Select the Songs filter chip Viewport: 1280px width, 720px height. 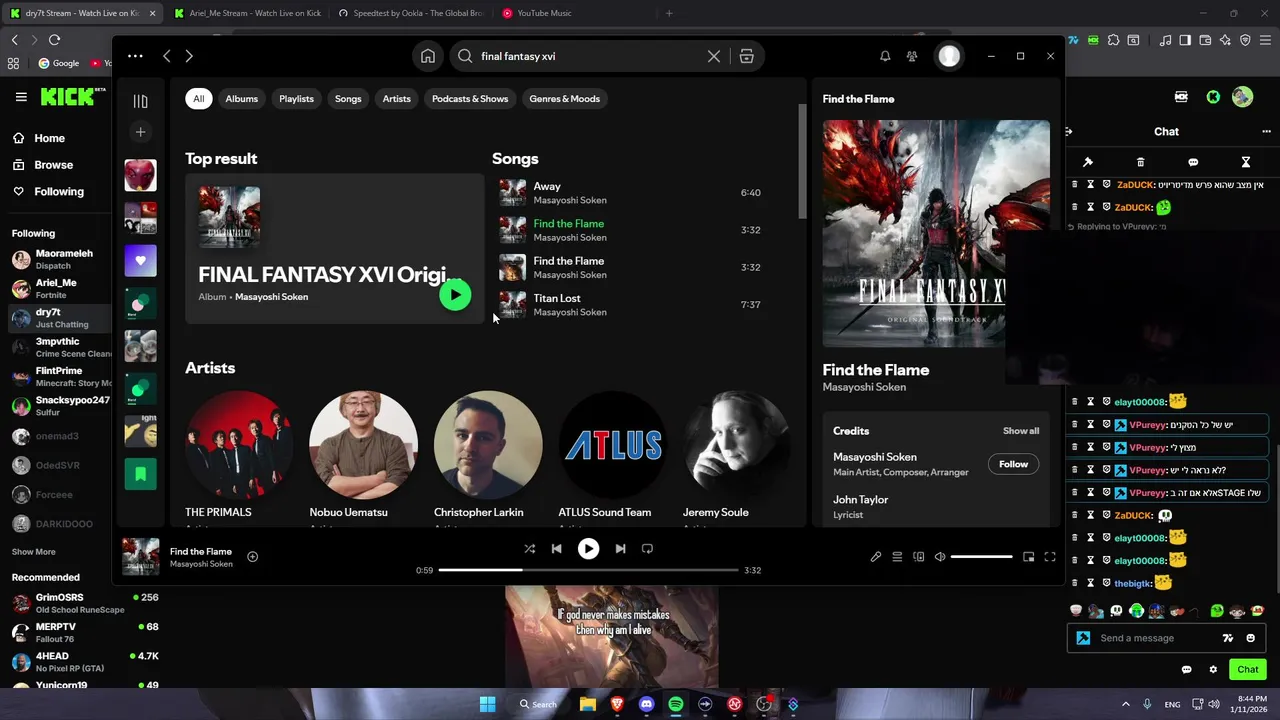(348, 99)
